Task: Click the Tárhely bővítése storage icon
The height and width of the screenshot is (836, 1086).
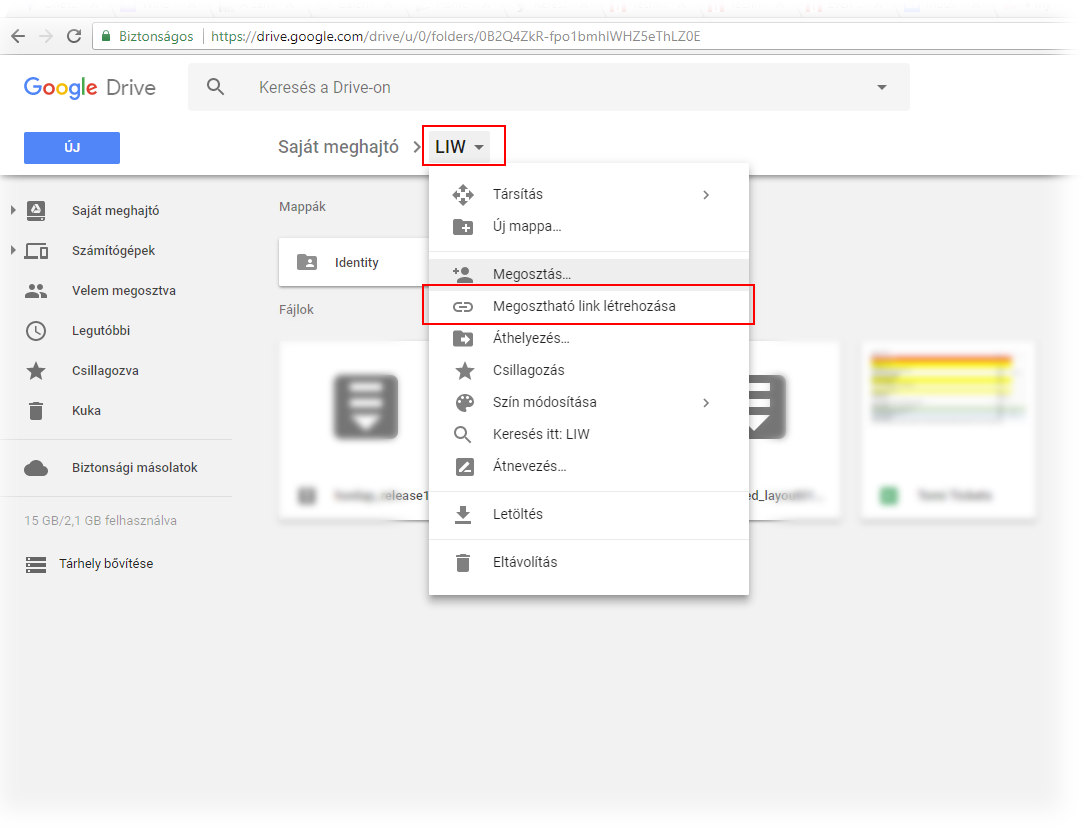Action: pos(36,564)
